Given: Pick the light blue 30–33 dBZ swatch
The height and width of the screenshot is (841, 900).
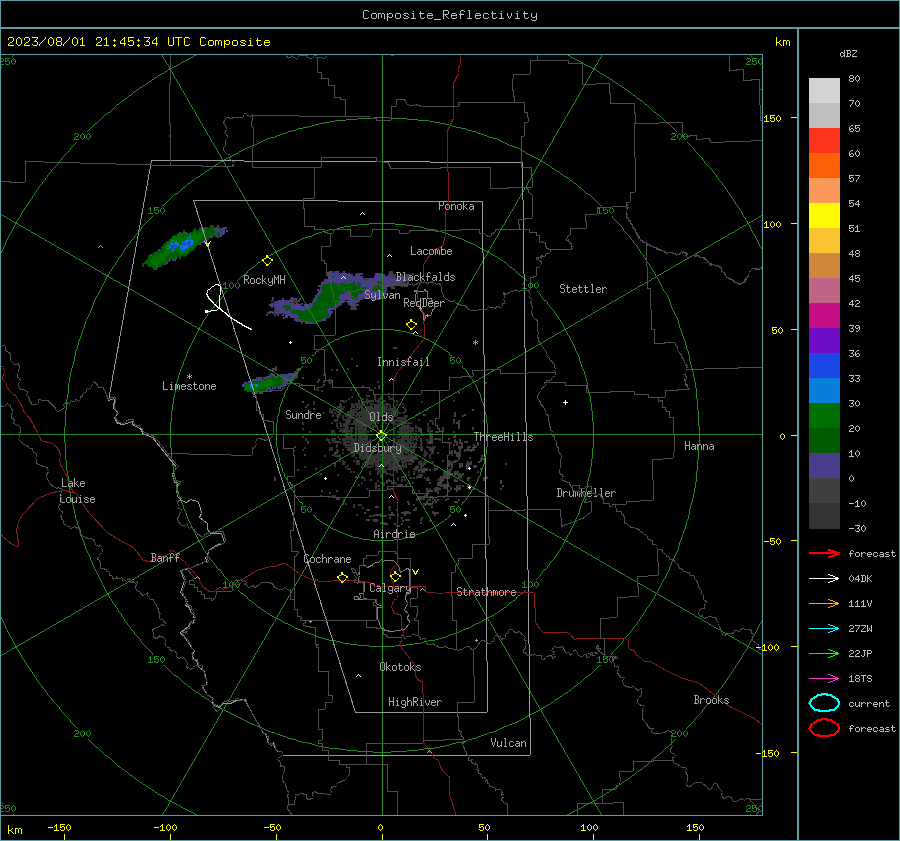Looking at the screenshot, I should click(x=824, y=390).
